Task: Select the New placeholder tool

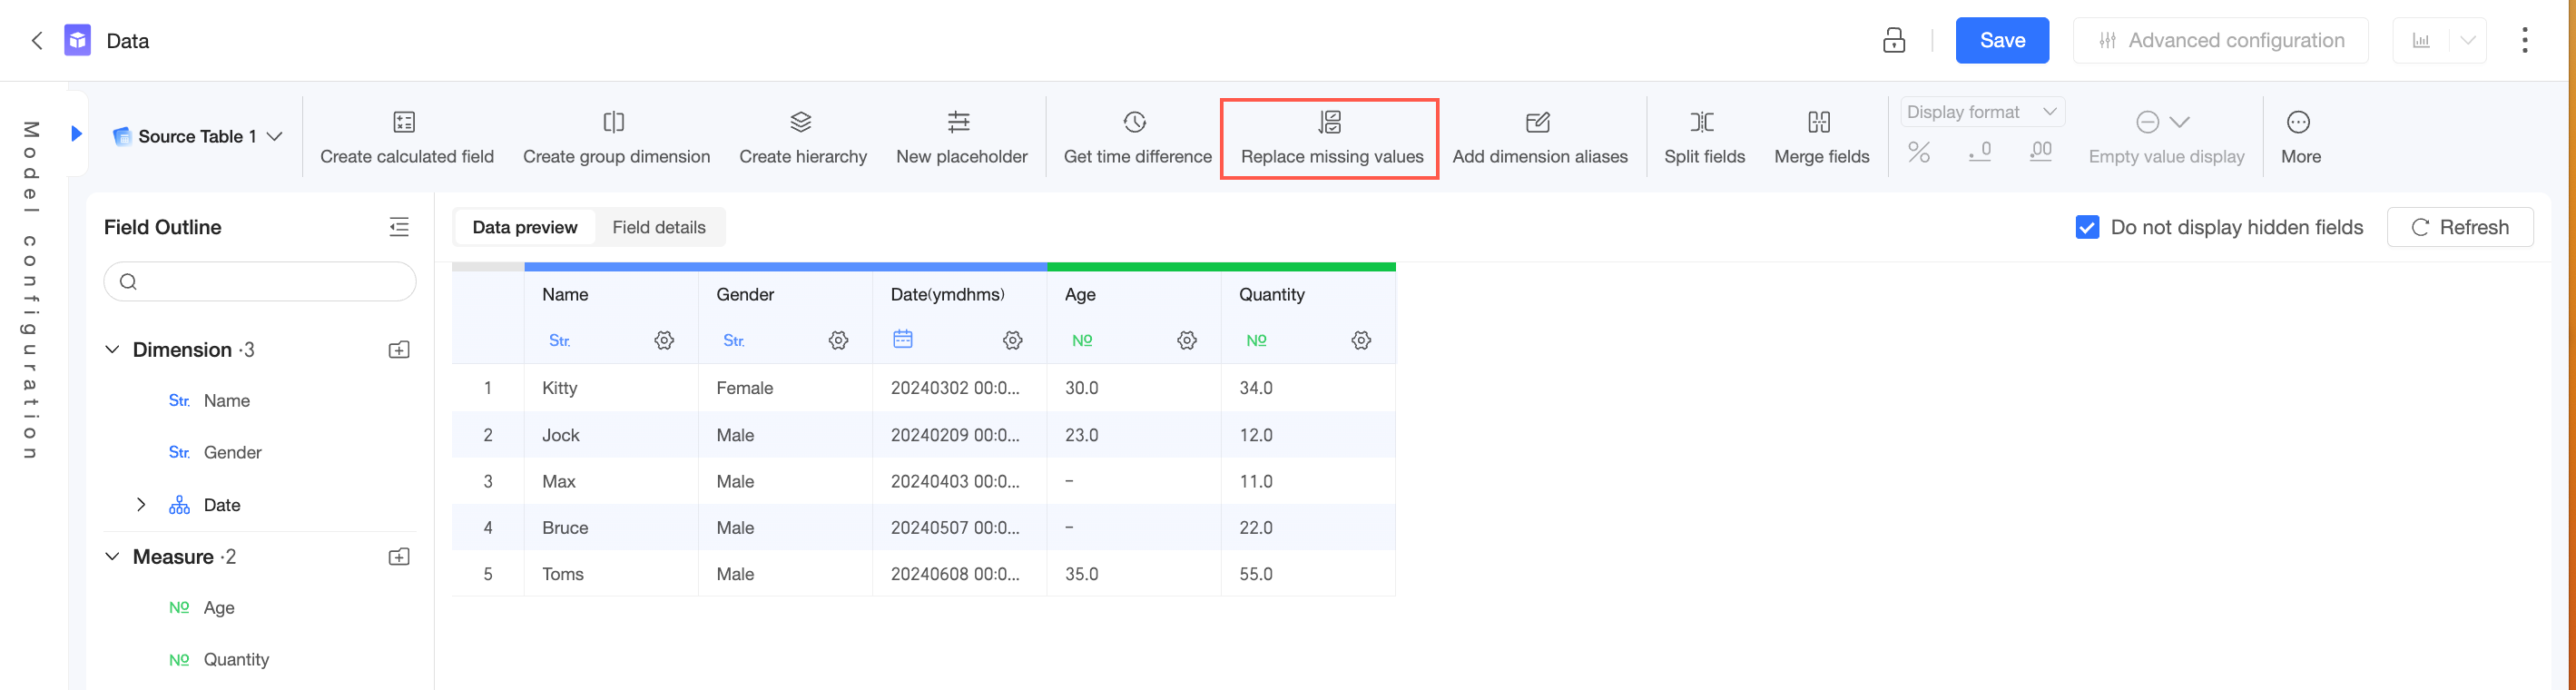Action: (959, 123)
